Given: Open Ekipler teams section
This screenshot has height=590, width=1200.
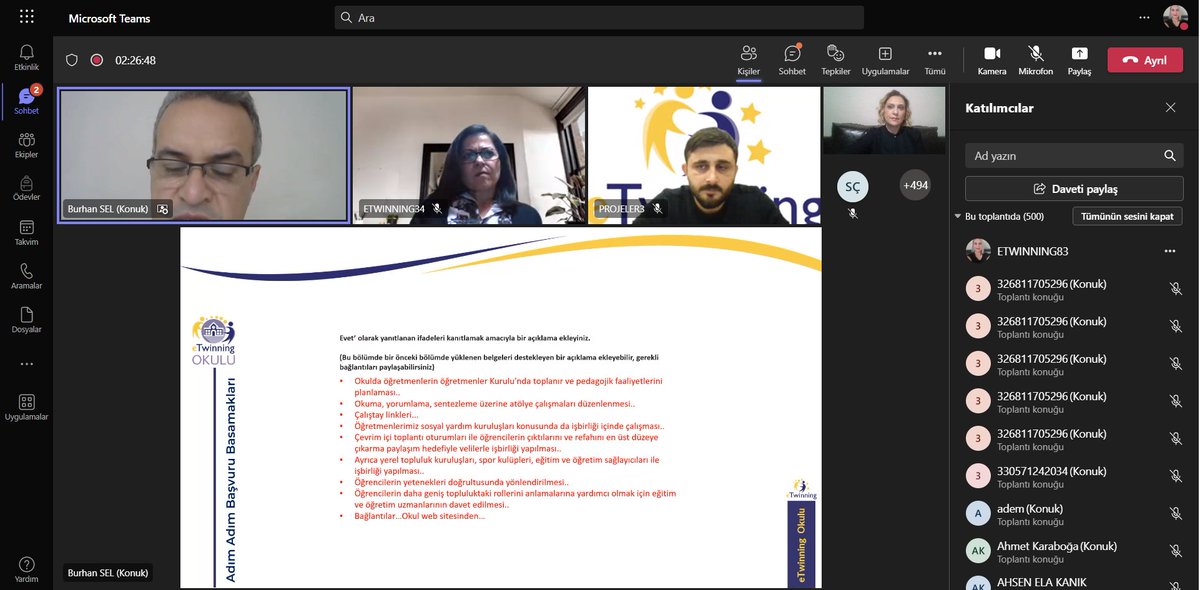Looking at the screenshot, I should 26,145.
